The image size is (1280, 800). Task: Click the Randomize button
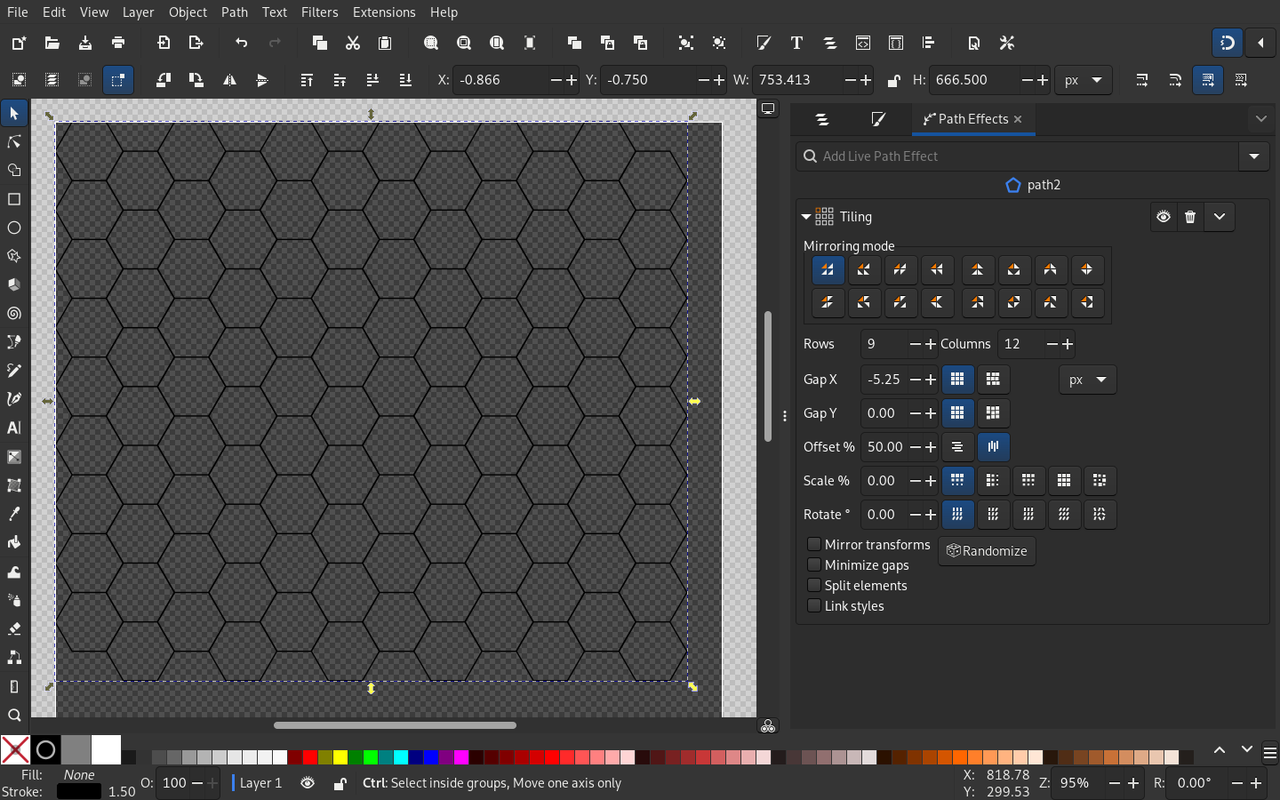986,550
